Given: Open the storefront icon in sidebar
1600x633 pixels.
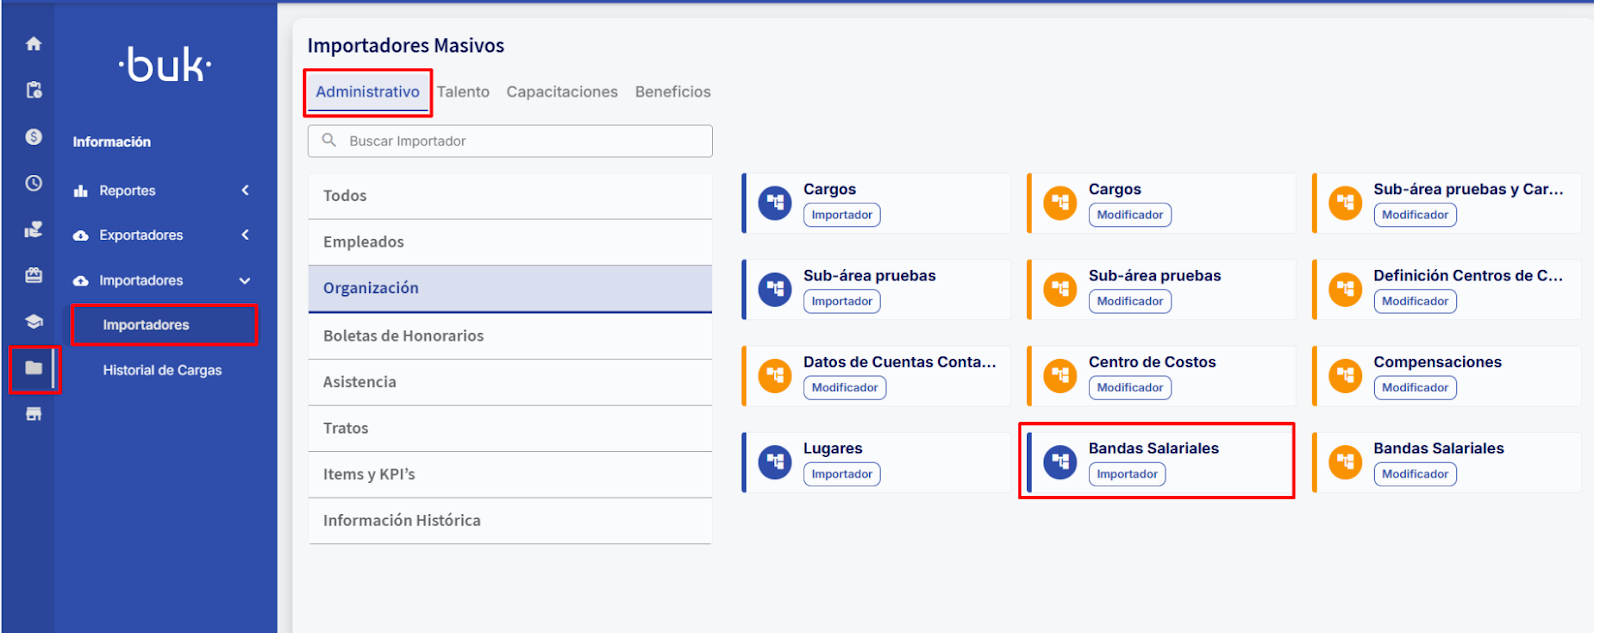Looking at the screenshot, I should pos(33,414).
